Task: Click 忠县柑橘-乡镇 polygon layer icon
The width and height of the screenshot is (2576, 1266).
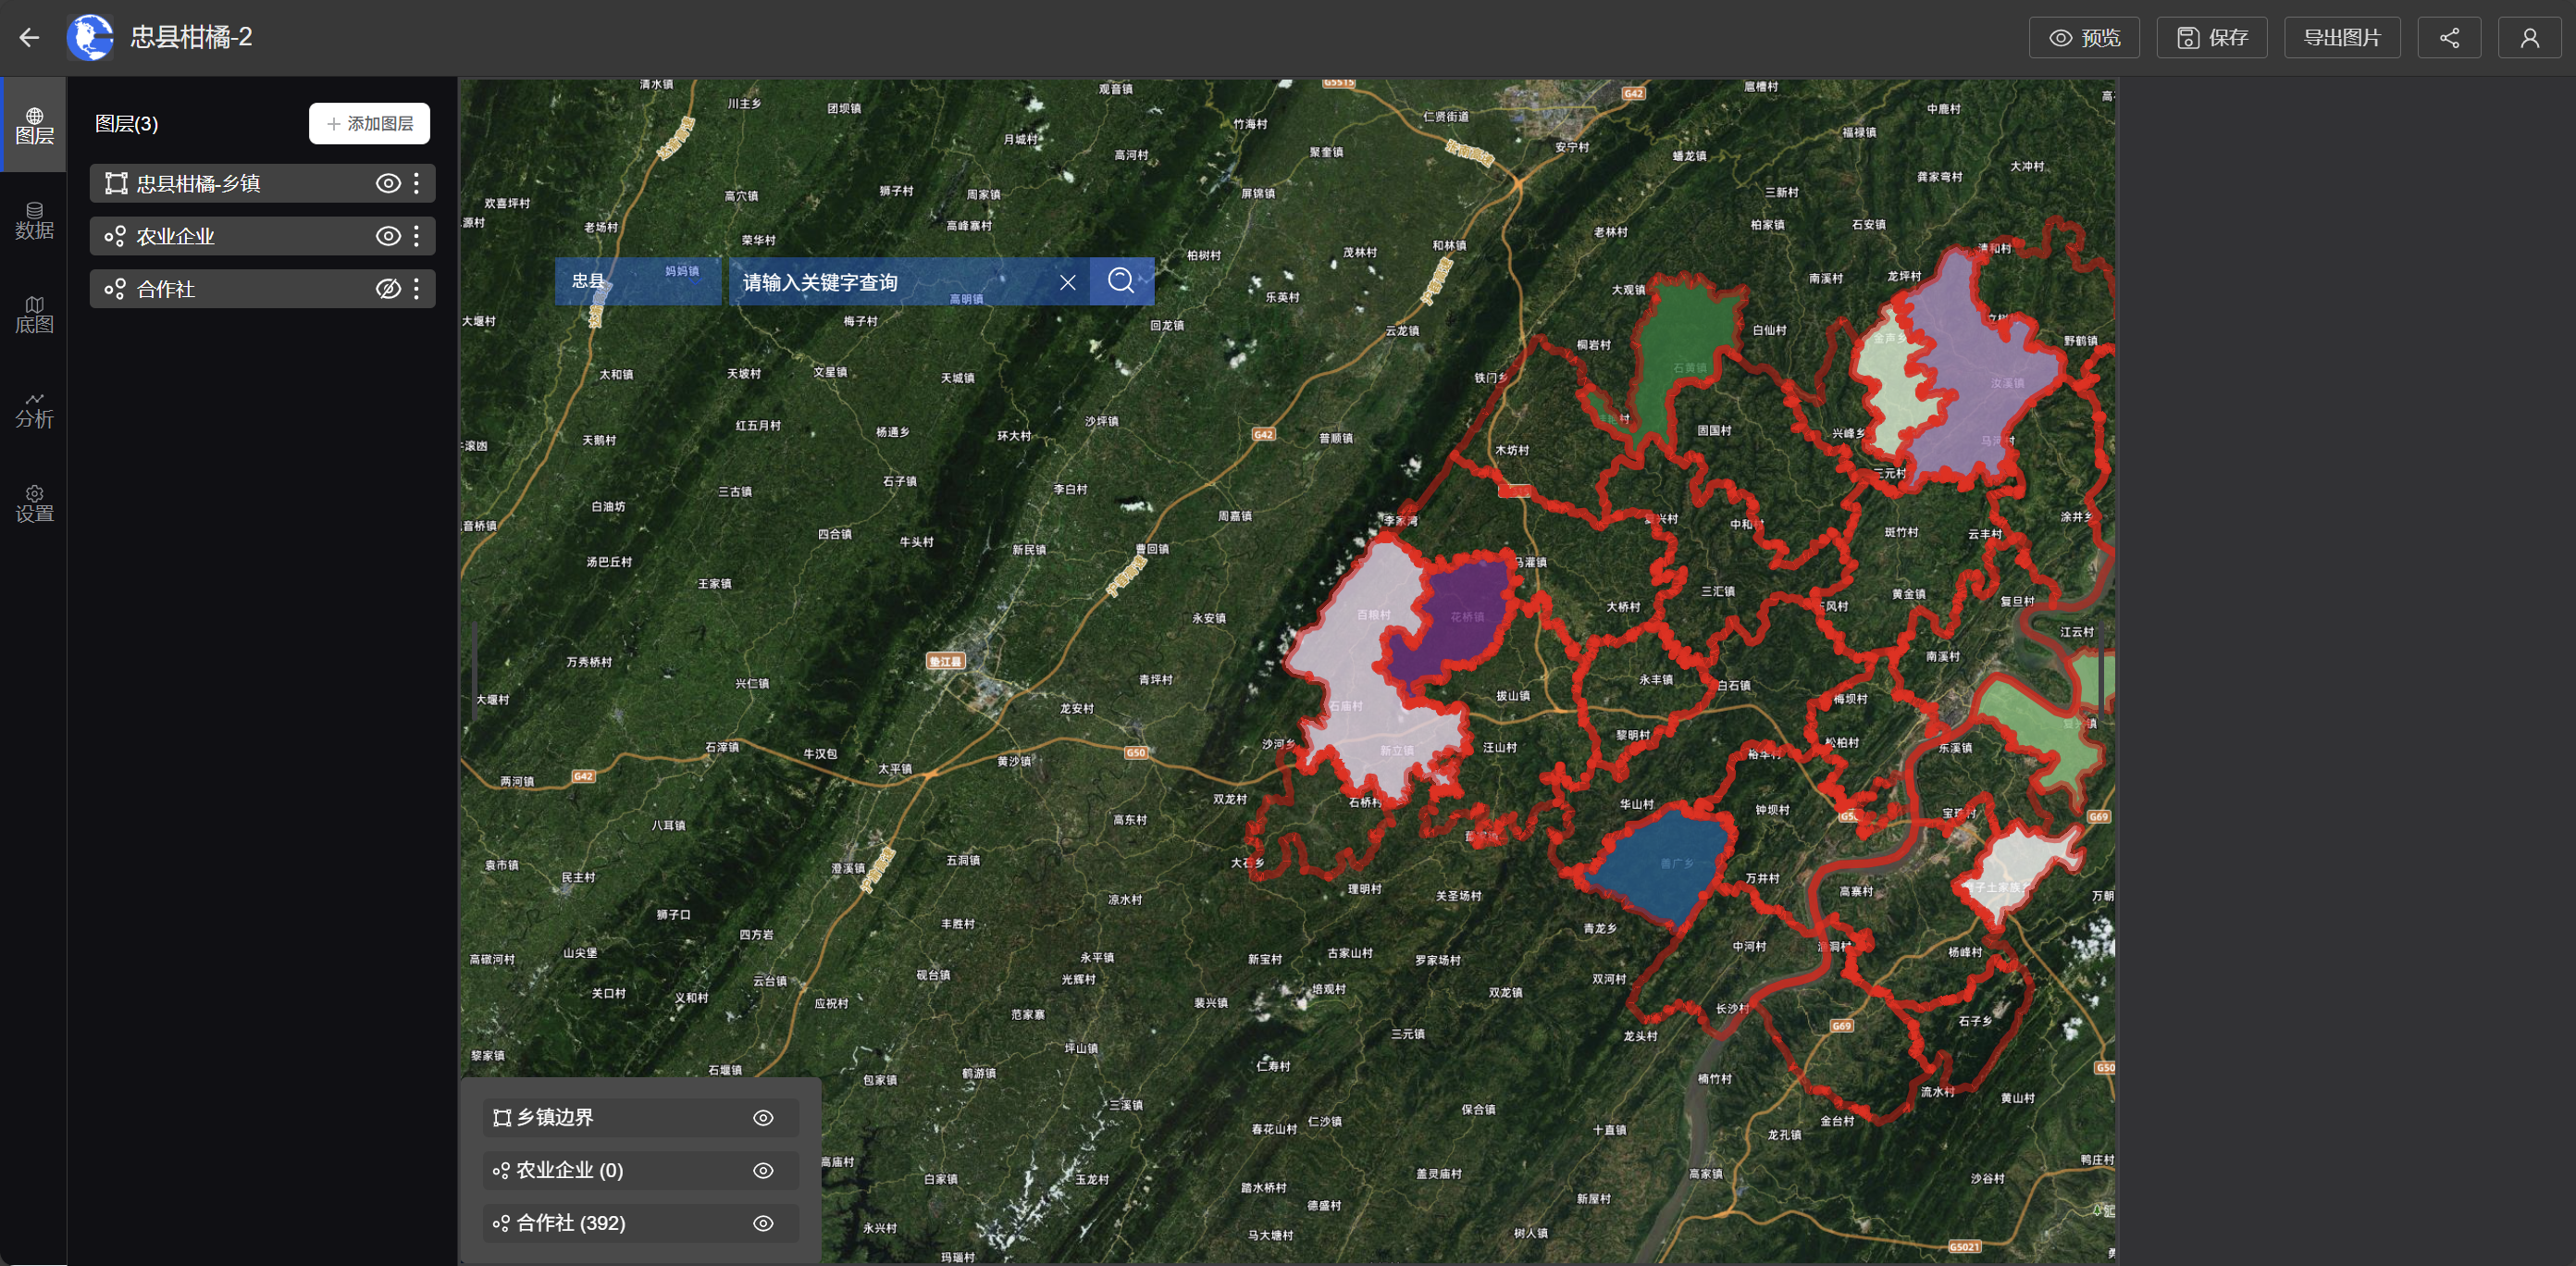Action: (116, 183)
